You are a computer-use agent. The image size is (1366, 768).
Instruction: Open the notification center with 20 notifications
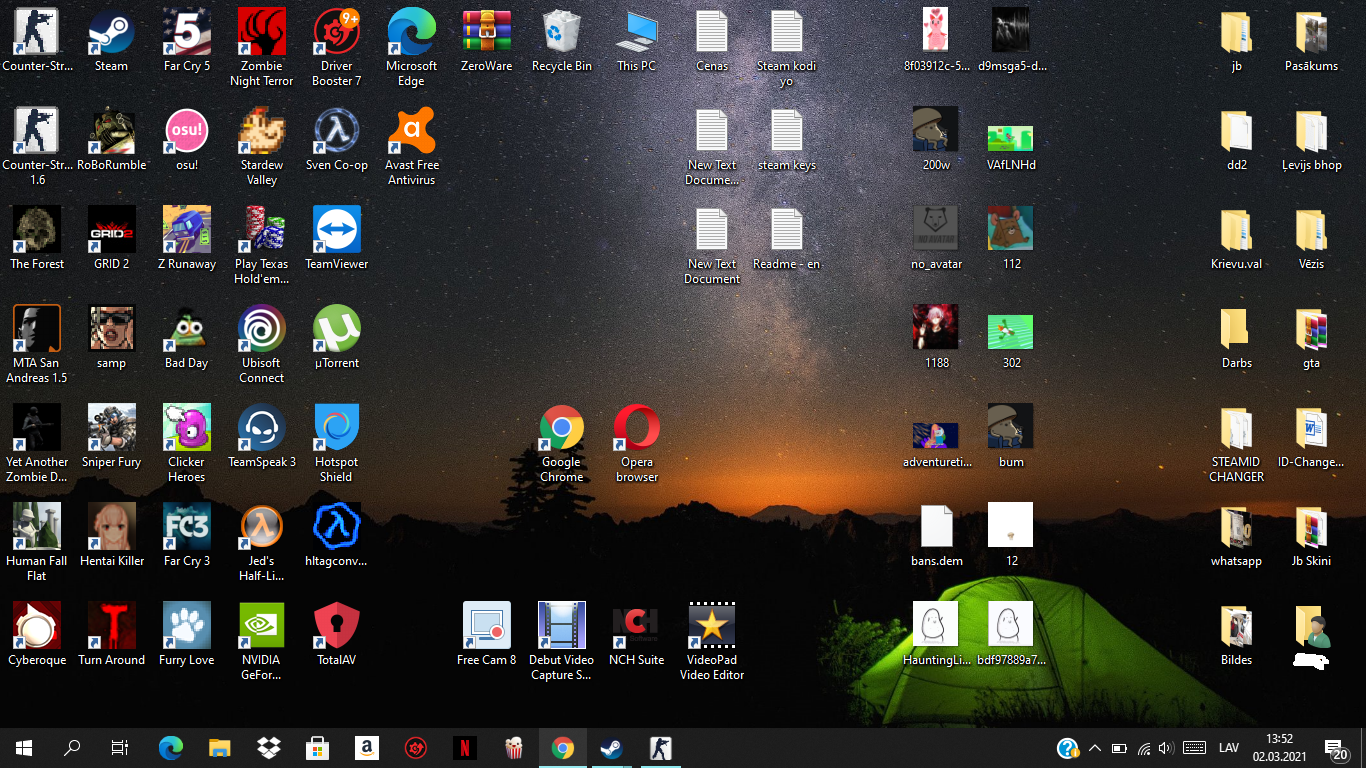point(1335,748)
